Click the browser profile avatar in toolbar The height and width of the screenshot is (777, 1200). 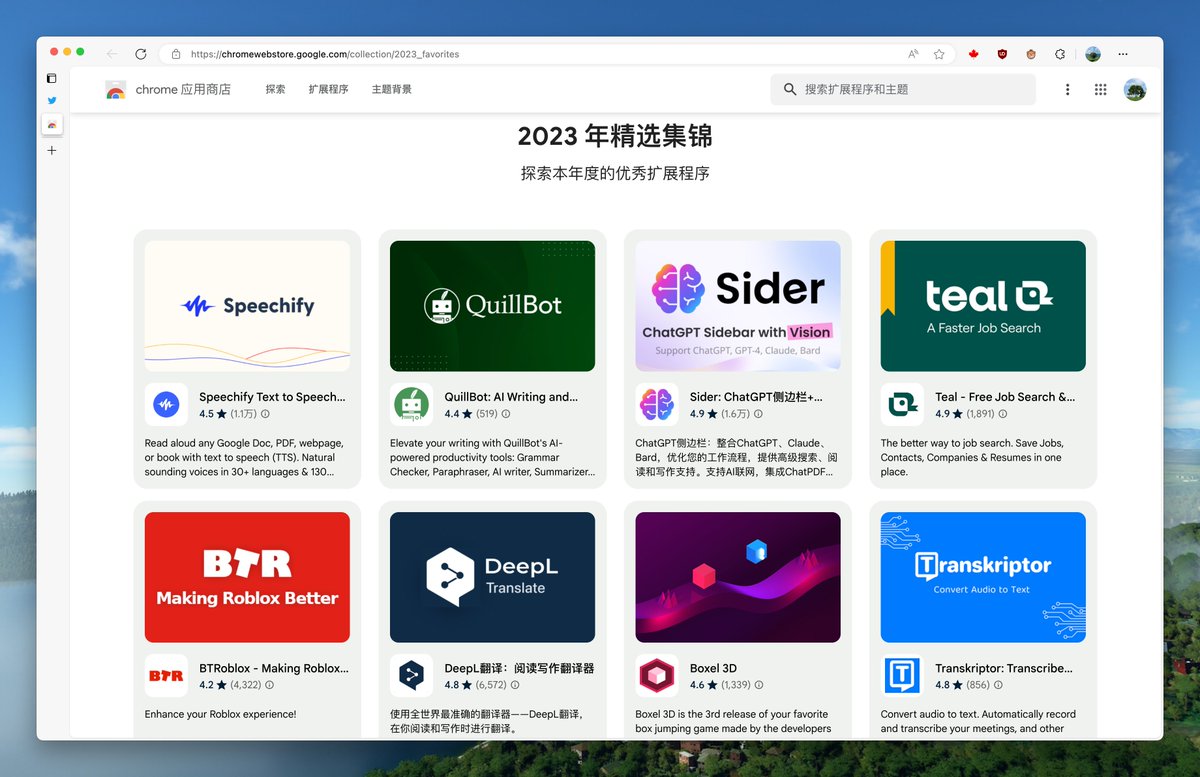(x=1093, y=54)
